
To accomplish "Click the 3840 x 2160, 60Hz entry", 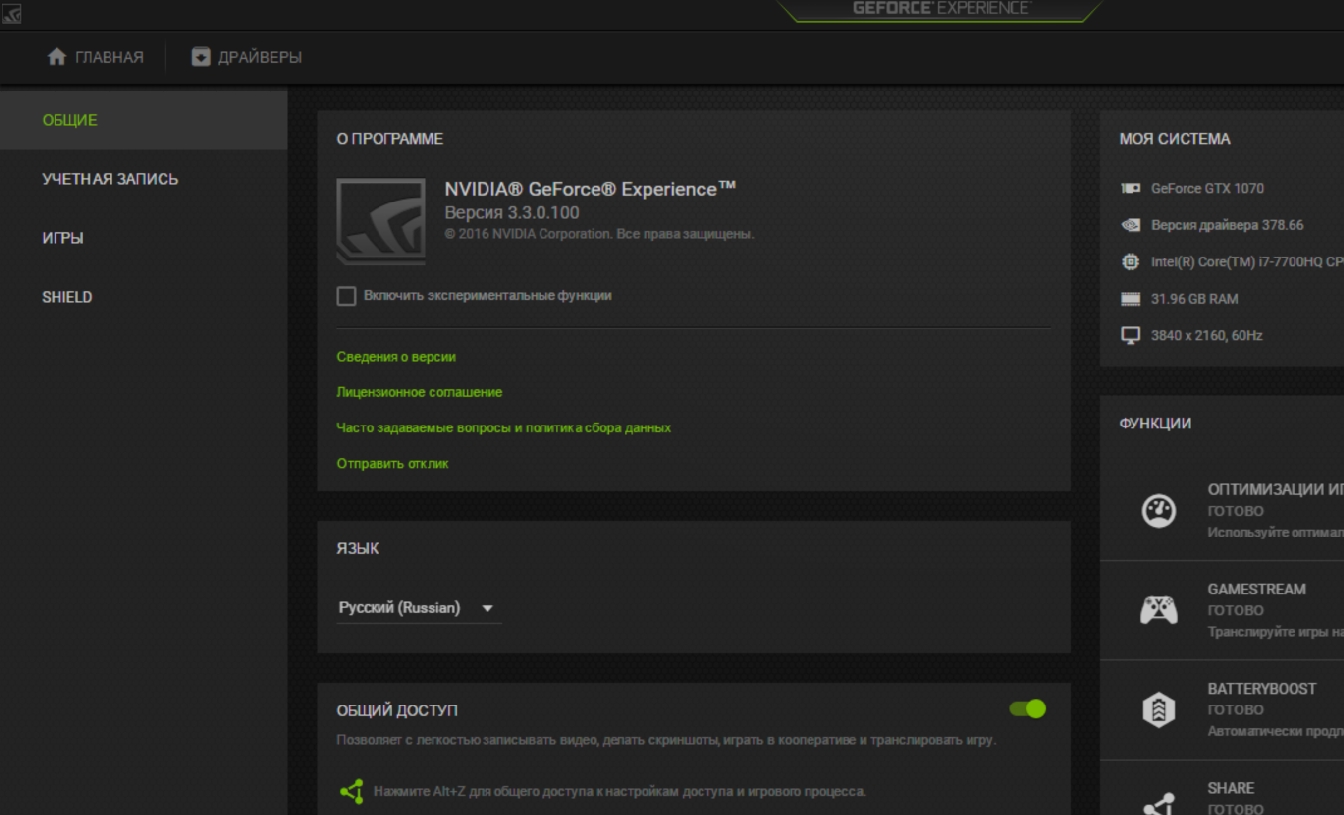I will tap(1206, 335).
